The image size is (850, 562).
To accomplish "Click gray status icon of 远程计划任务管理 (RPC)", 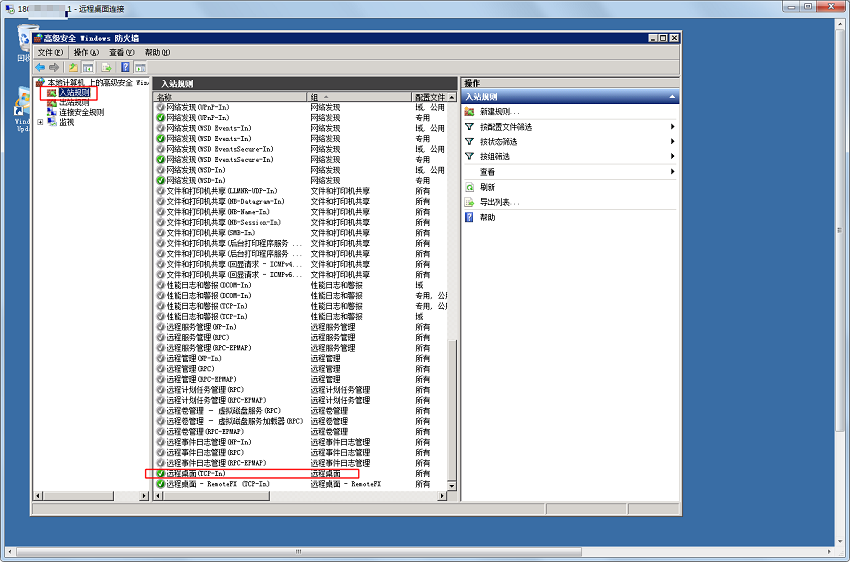I will point(160,390).
